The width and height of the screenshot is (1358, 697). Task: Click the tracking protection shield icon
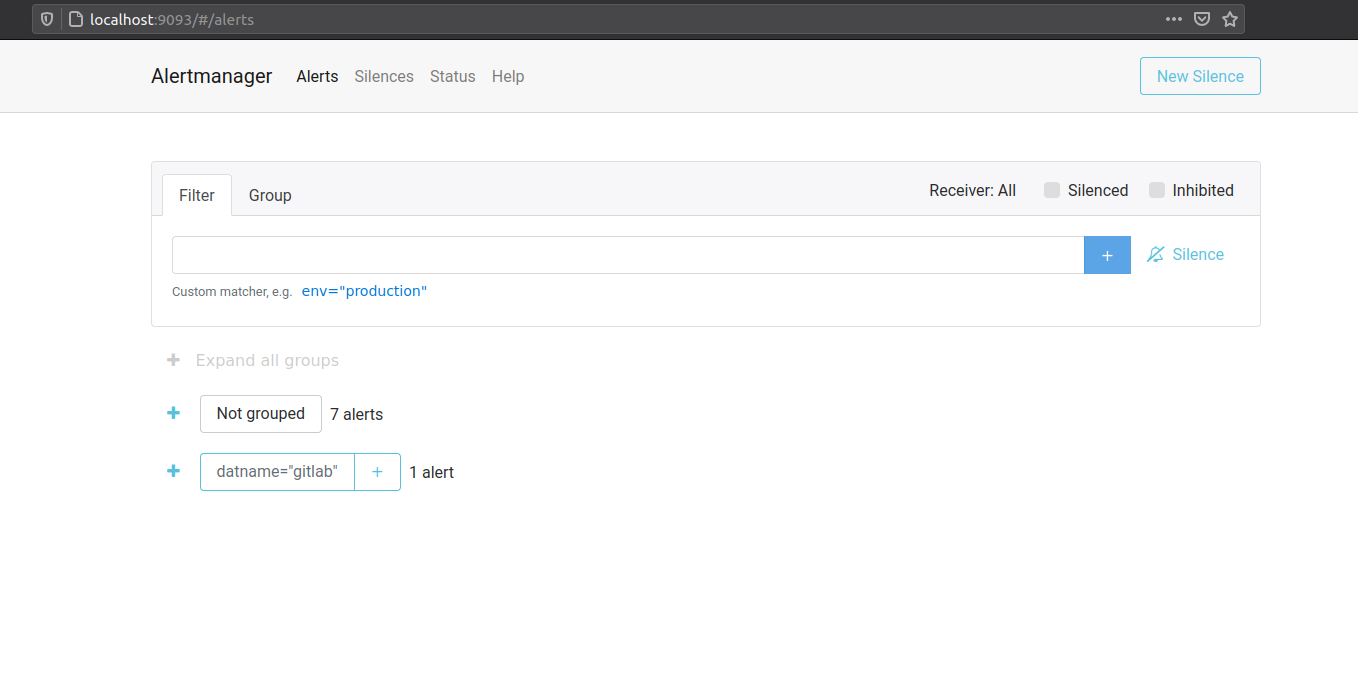(x=47, y=19)
